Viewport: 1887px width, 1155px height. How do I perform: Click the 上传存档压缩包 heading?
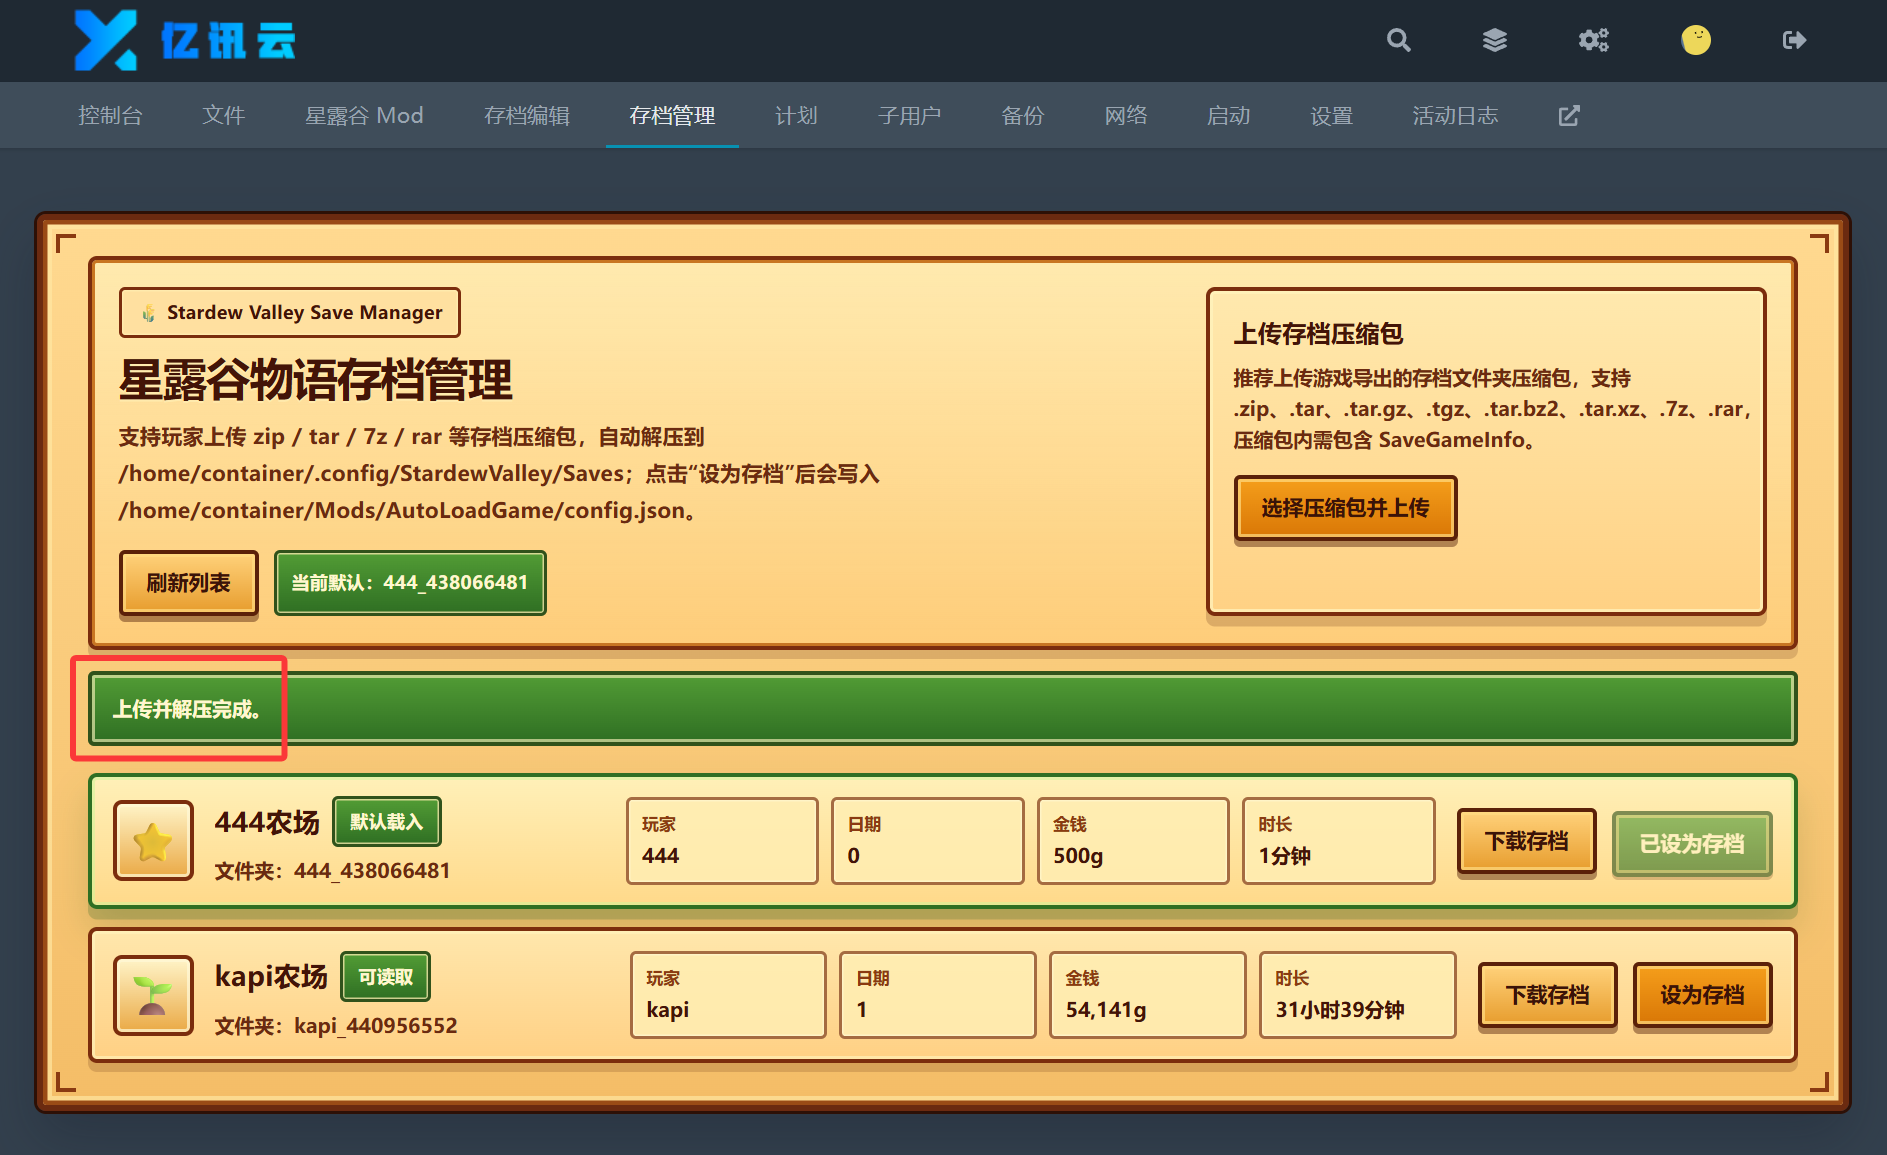[1318, 334]
